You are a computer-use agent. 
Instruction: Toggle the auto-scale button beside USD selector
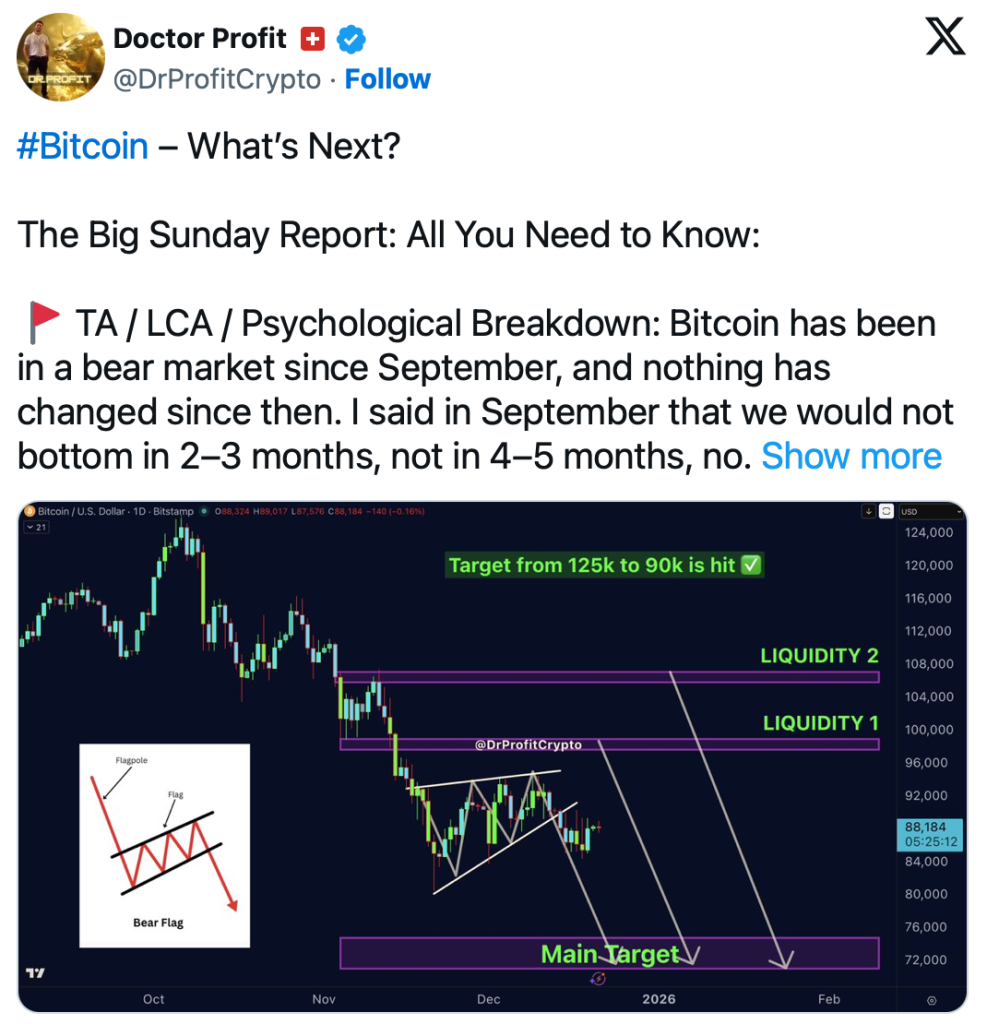[885, 511]
